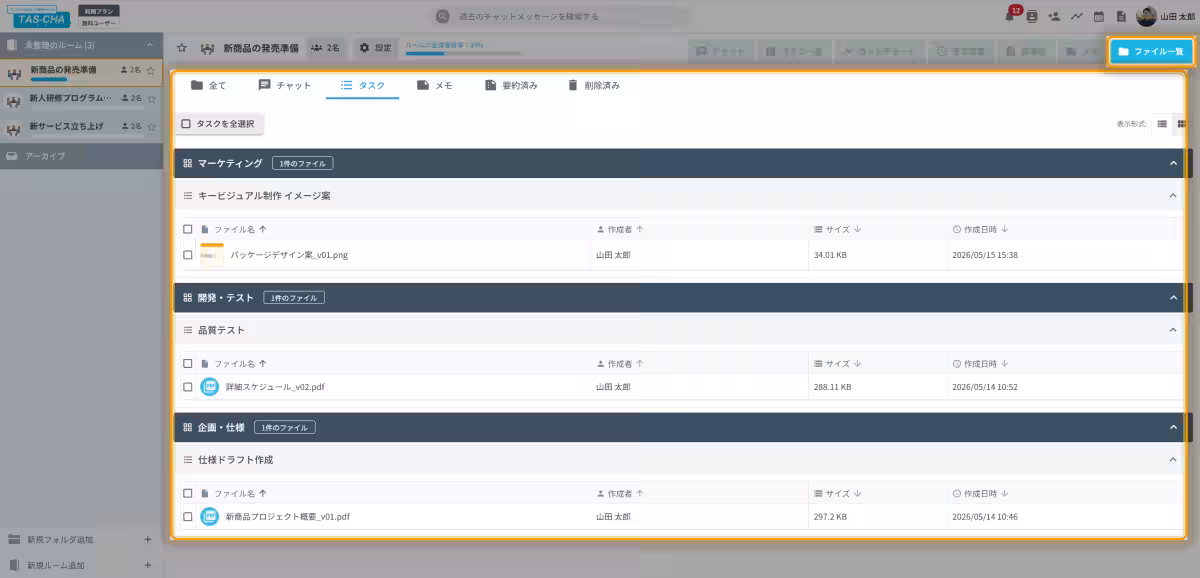Switch to the 削除済み tab

click(593, 85)
